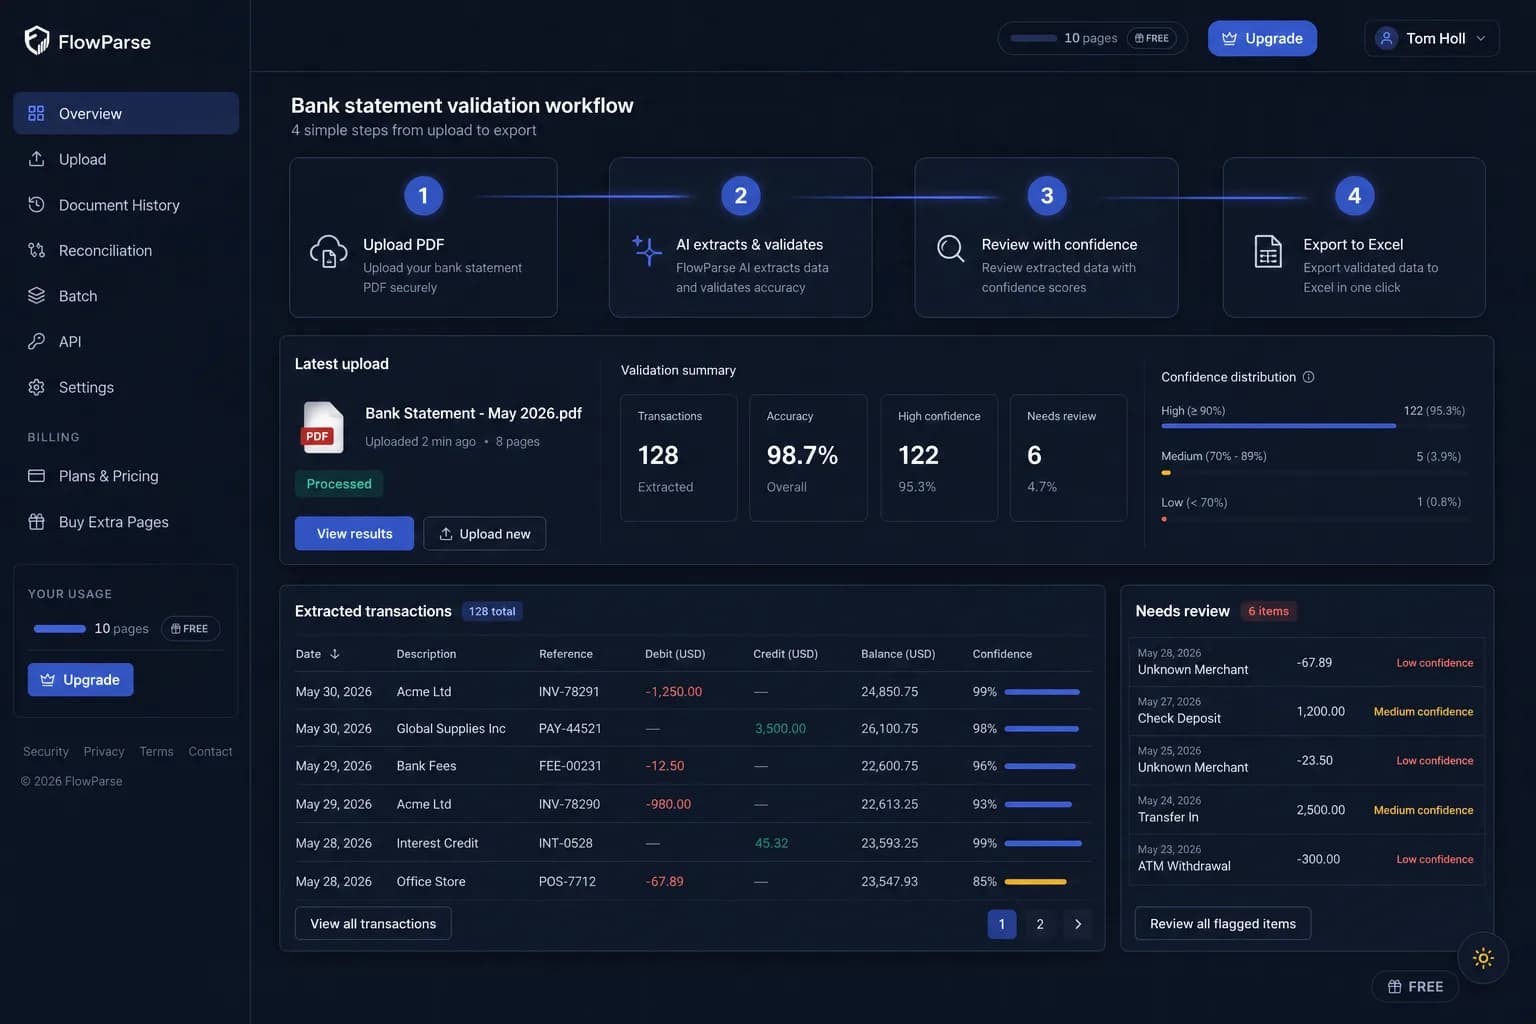Click the Confidence distribution info icon
This screenshot has height=1024, width=1536.
[x=1308, y=377]
